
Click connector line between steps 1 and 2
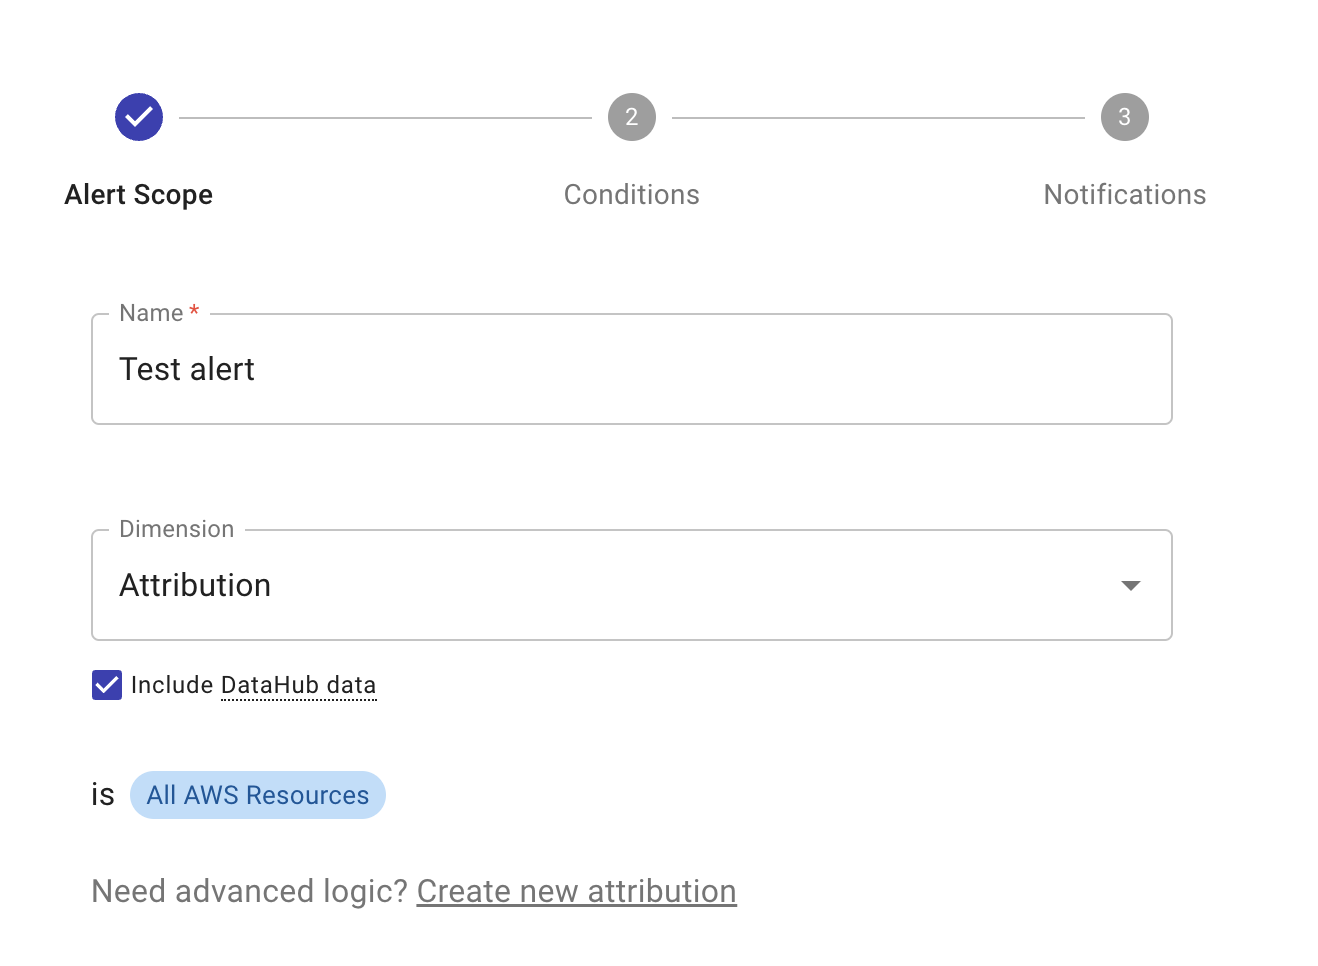(x=385, y=118)
